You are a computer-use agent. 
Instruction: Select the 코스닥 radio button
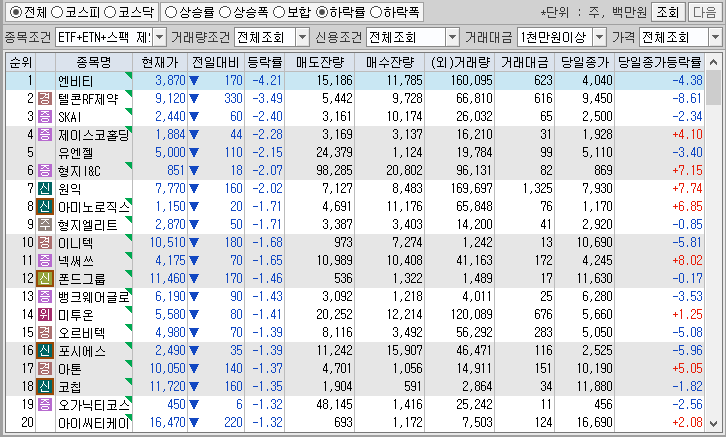[x=110, y=12]
